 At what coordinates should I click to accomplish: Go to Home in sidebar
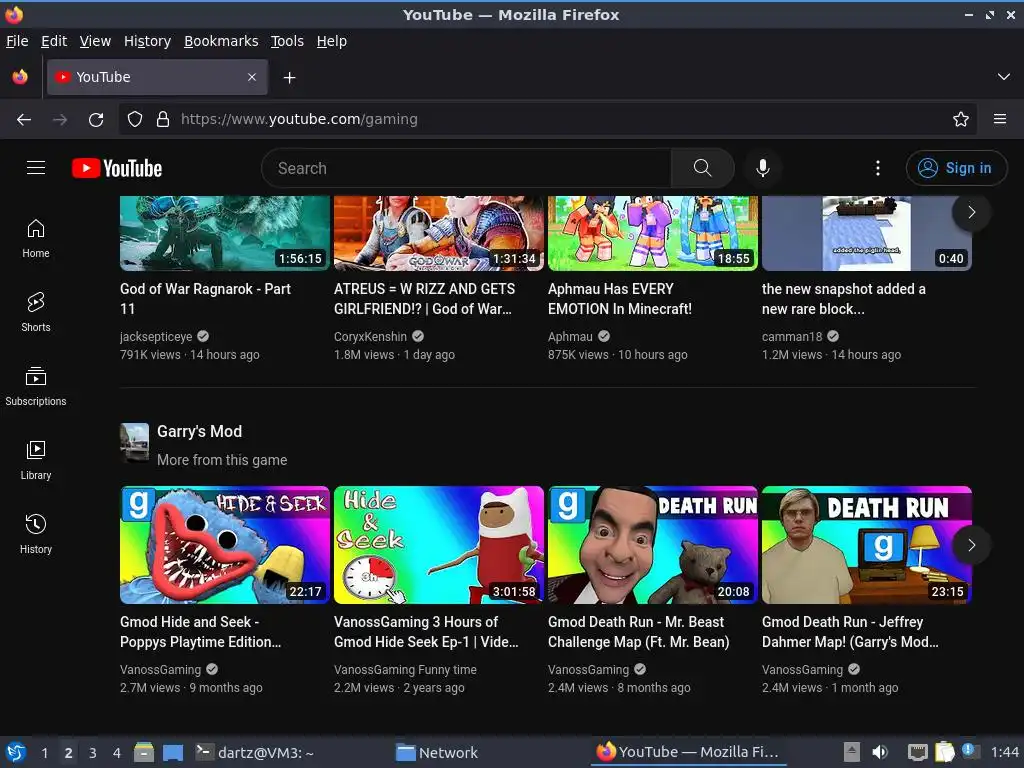(x=36, y=239)
